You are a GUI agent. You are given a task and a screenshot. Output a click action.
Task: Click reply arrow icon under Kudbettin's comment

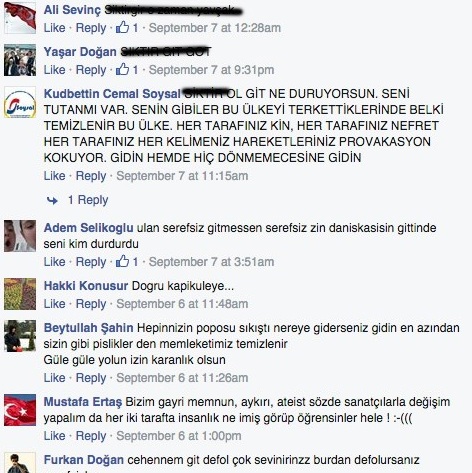pyautogui.click(x=52, y=200)
